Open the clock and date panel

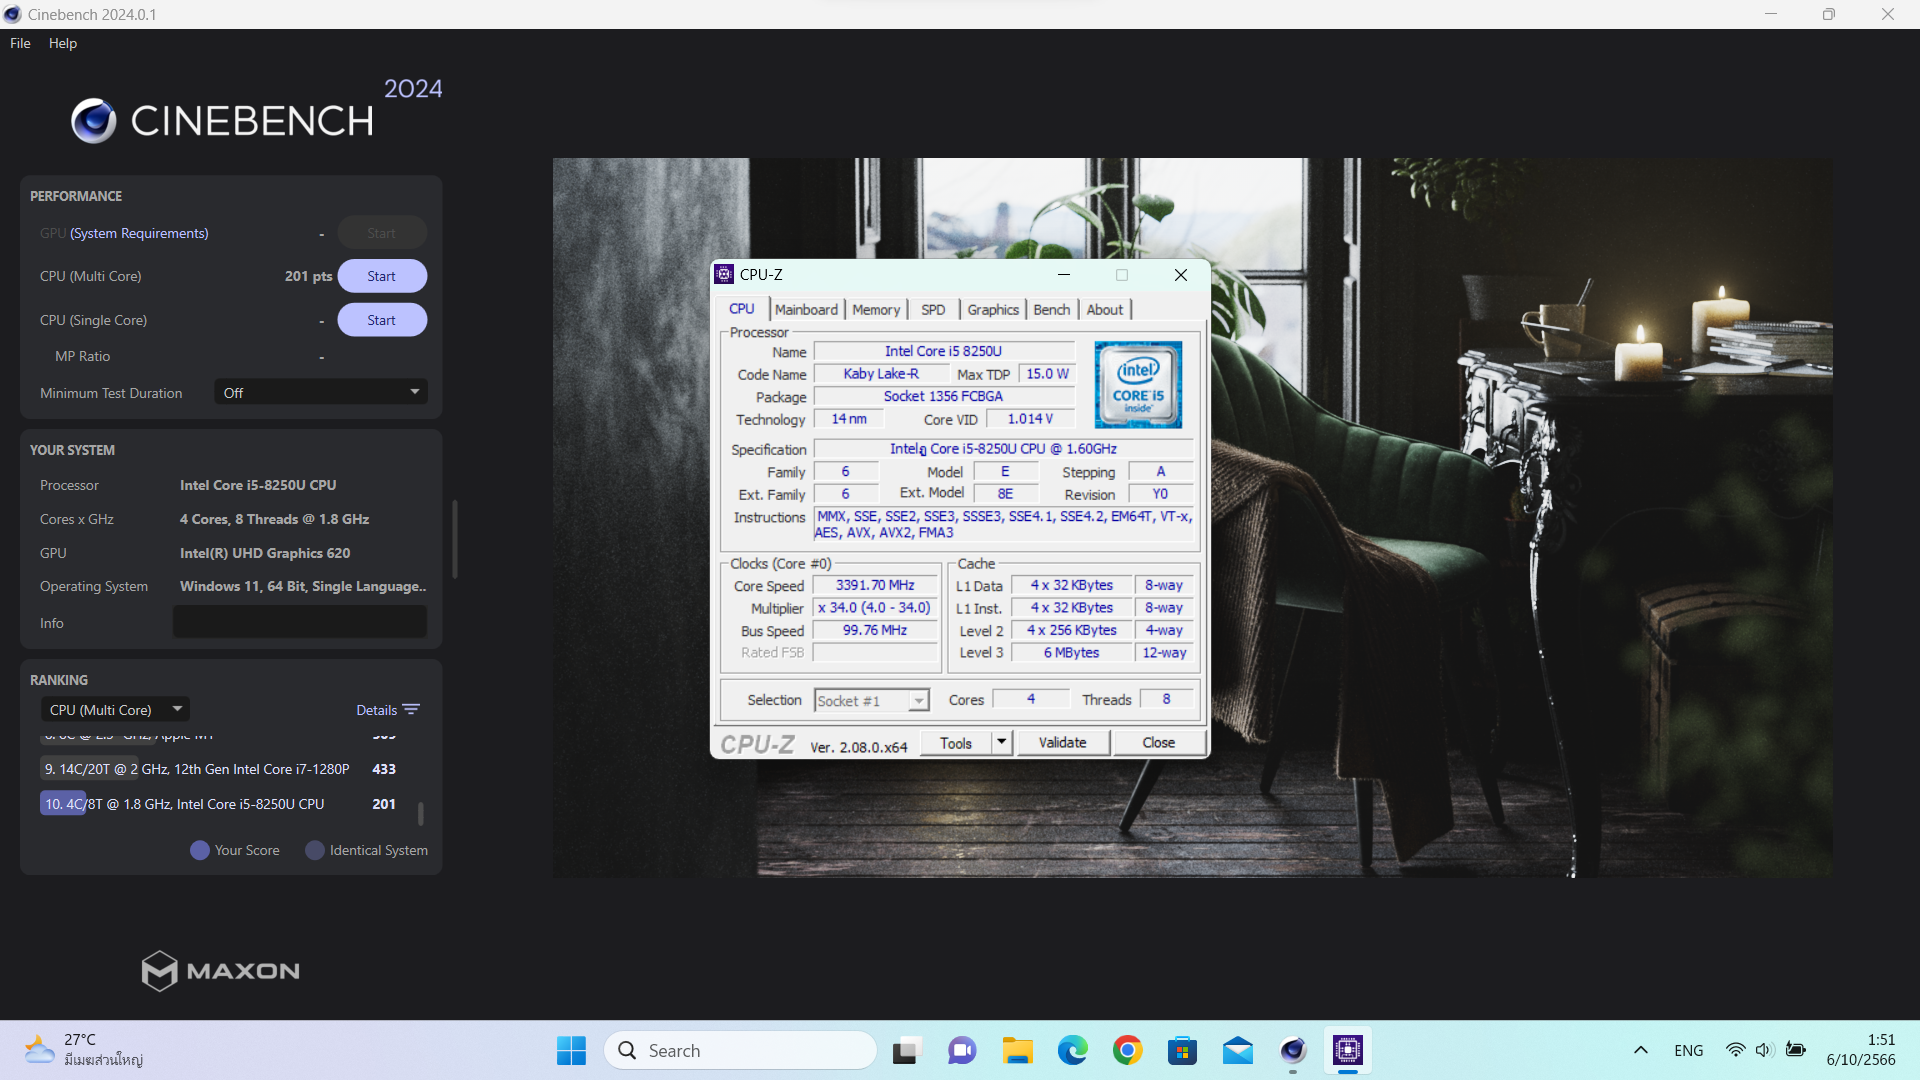(1860, 1050)
